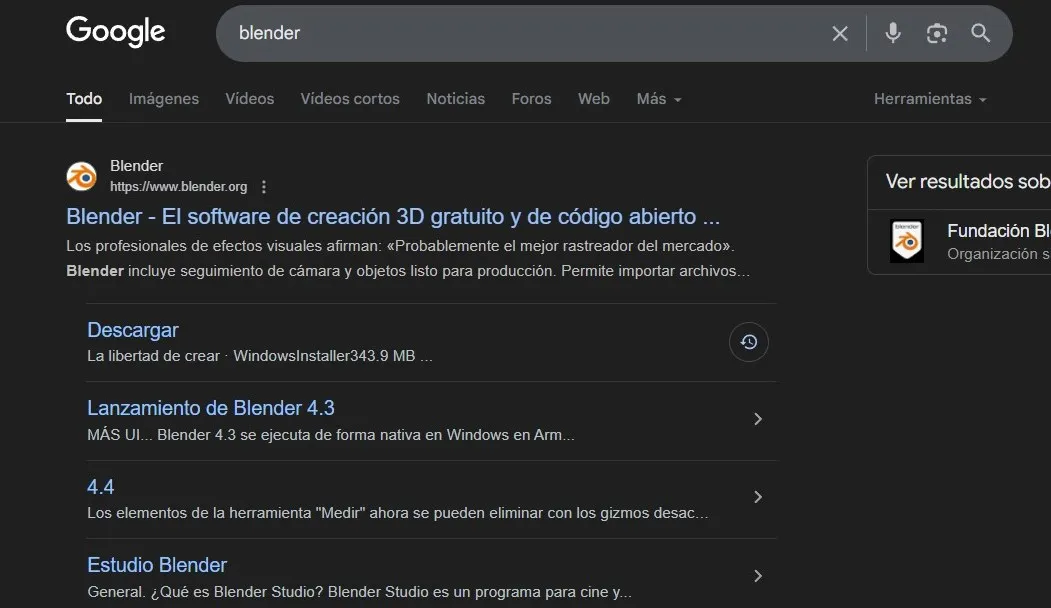Open the 4.4 sitelink

(x=101, y=487)
